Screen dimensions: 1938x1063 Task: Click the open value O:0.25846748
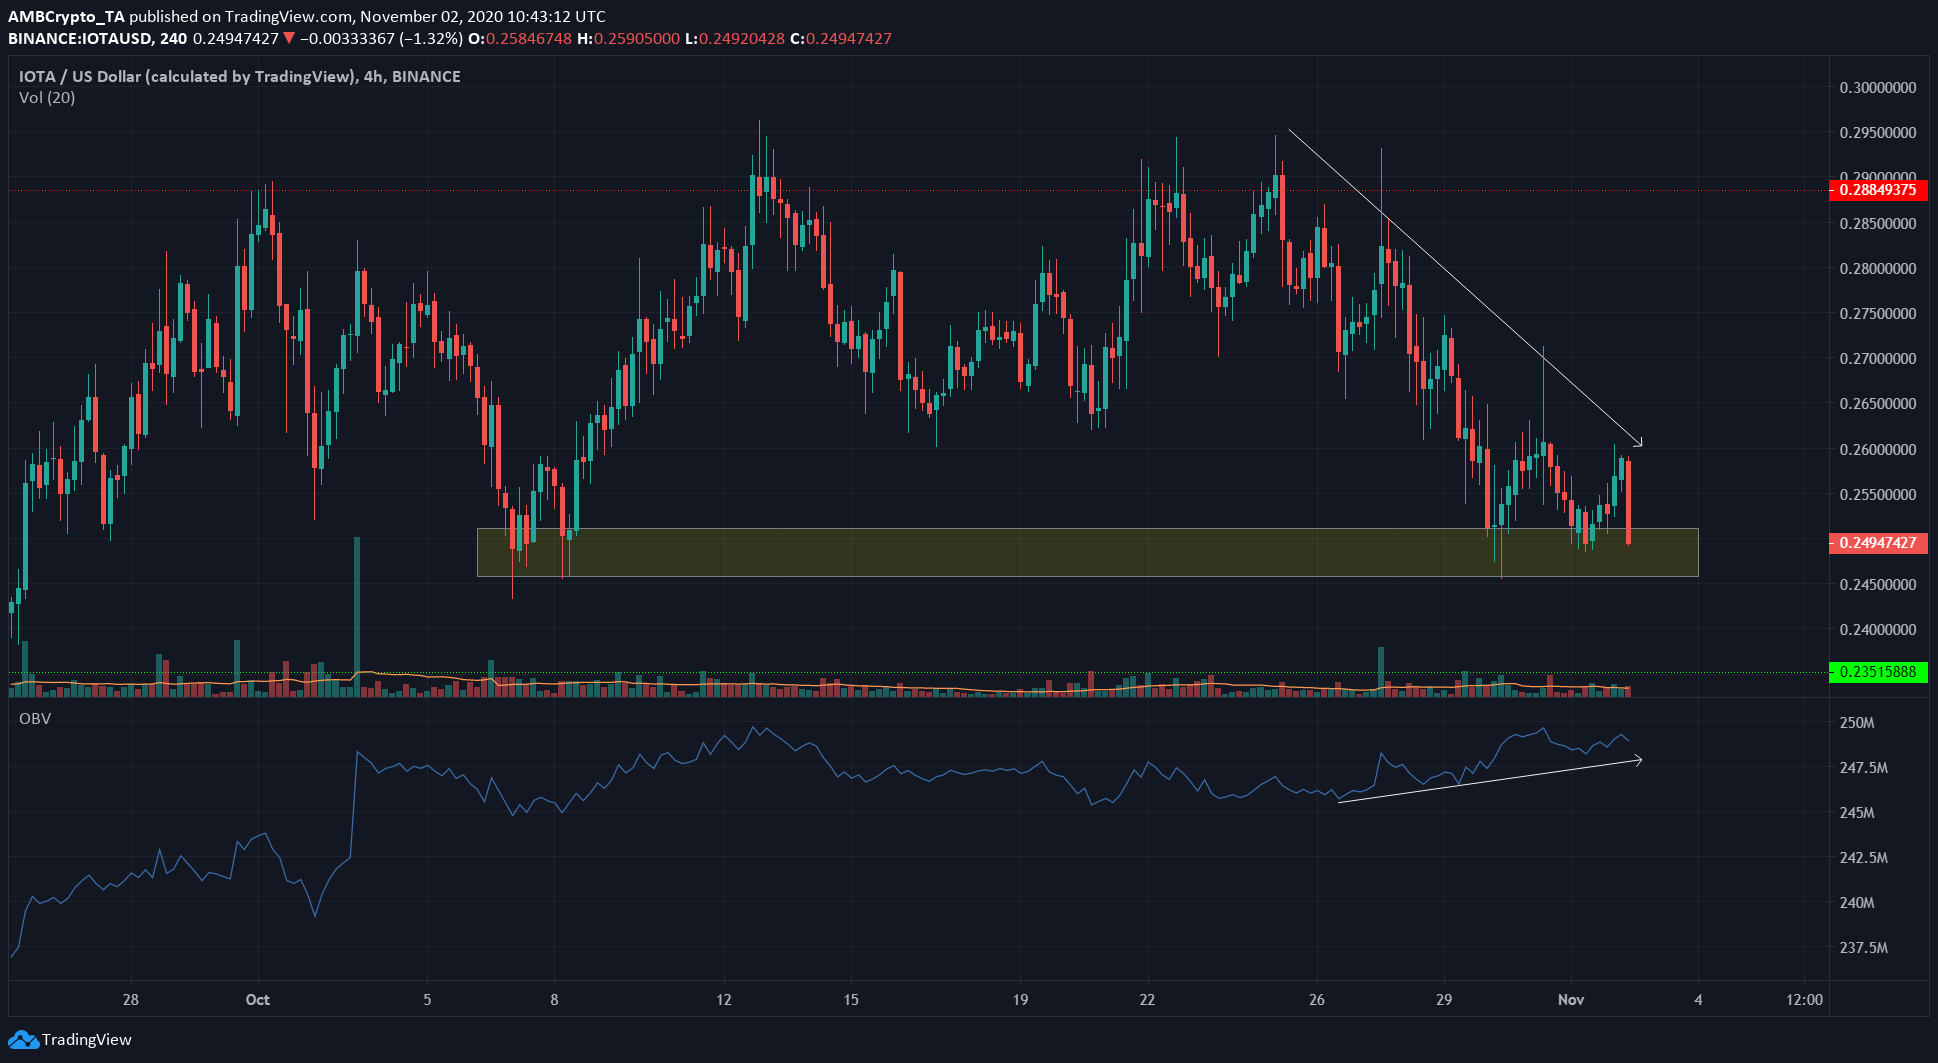coord(520,39)
